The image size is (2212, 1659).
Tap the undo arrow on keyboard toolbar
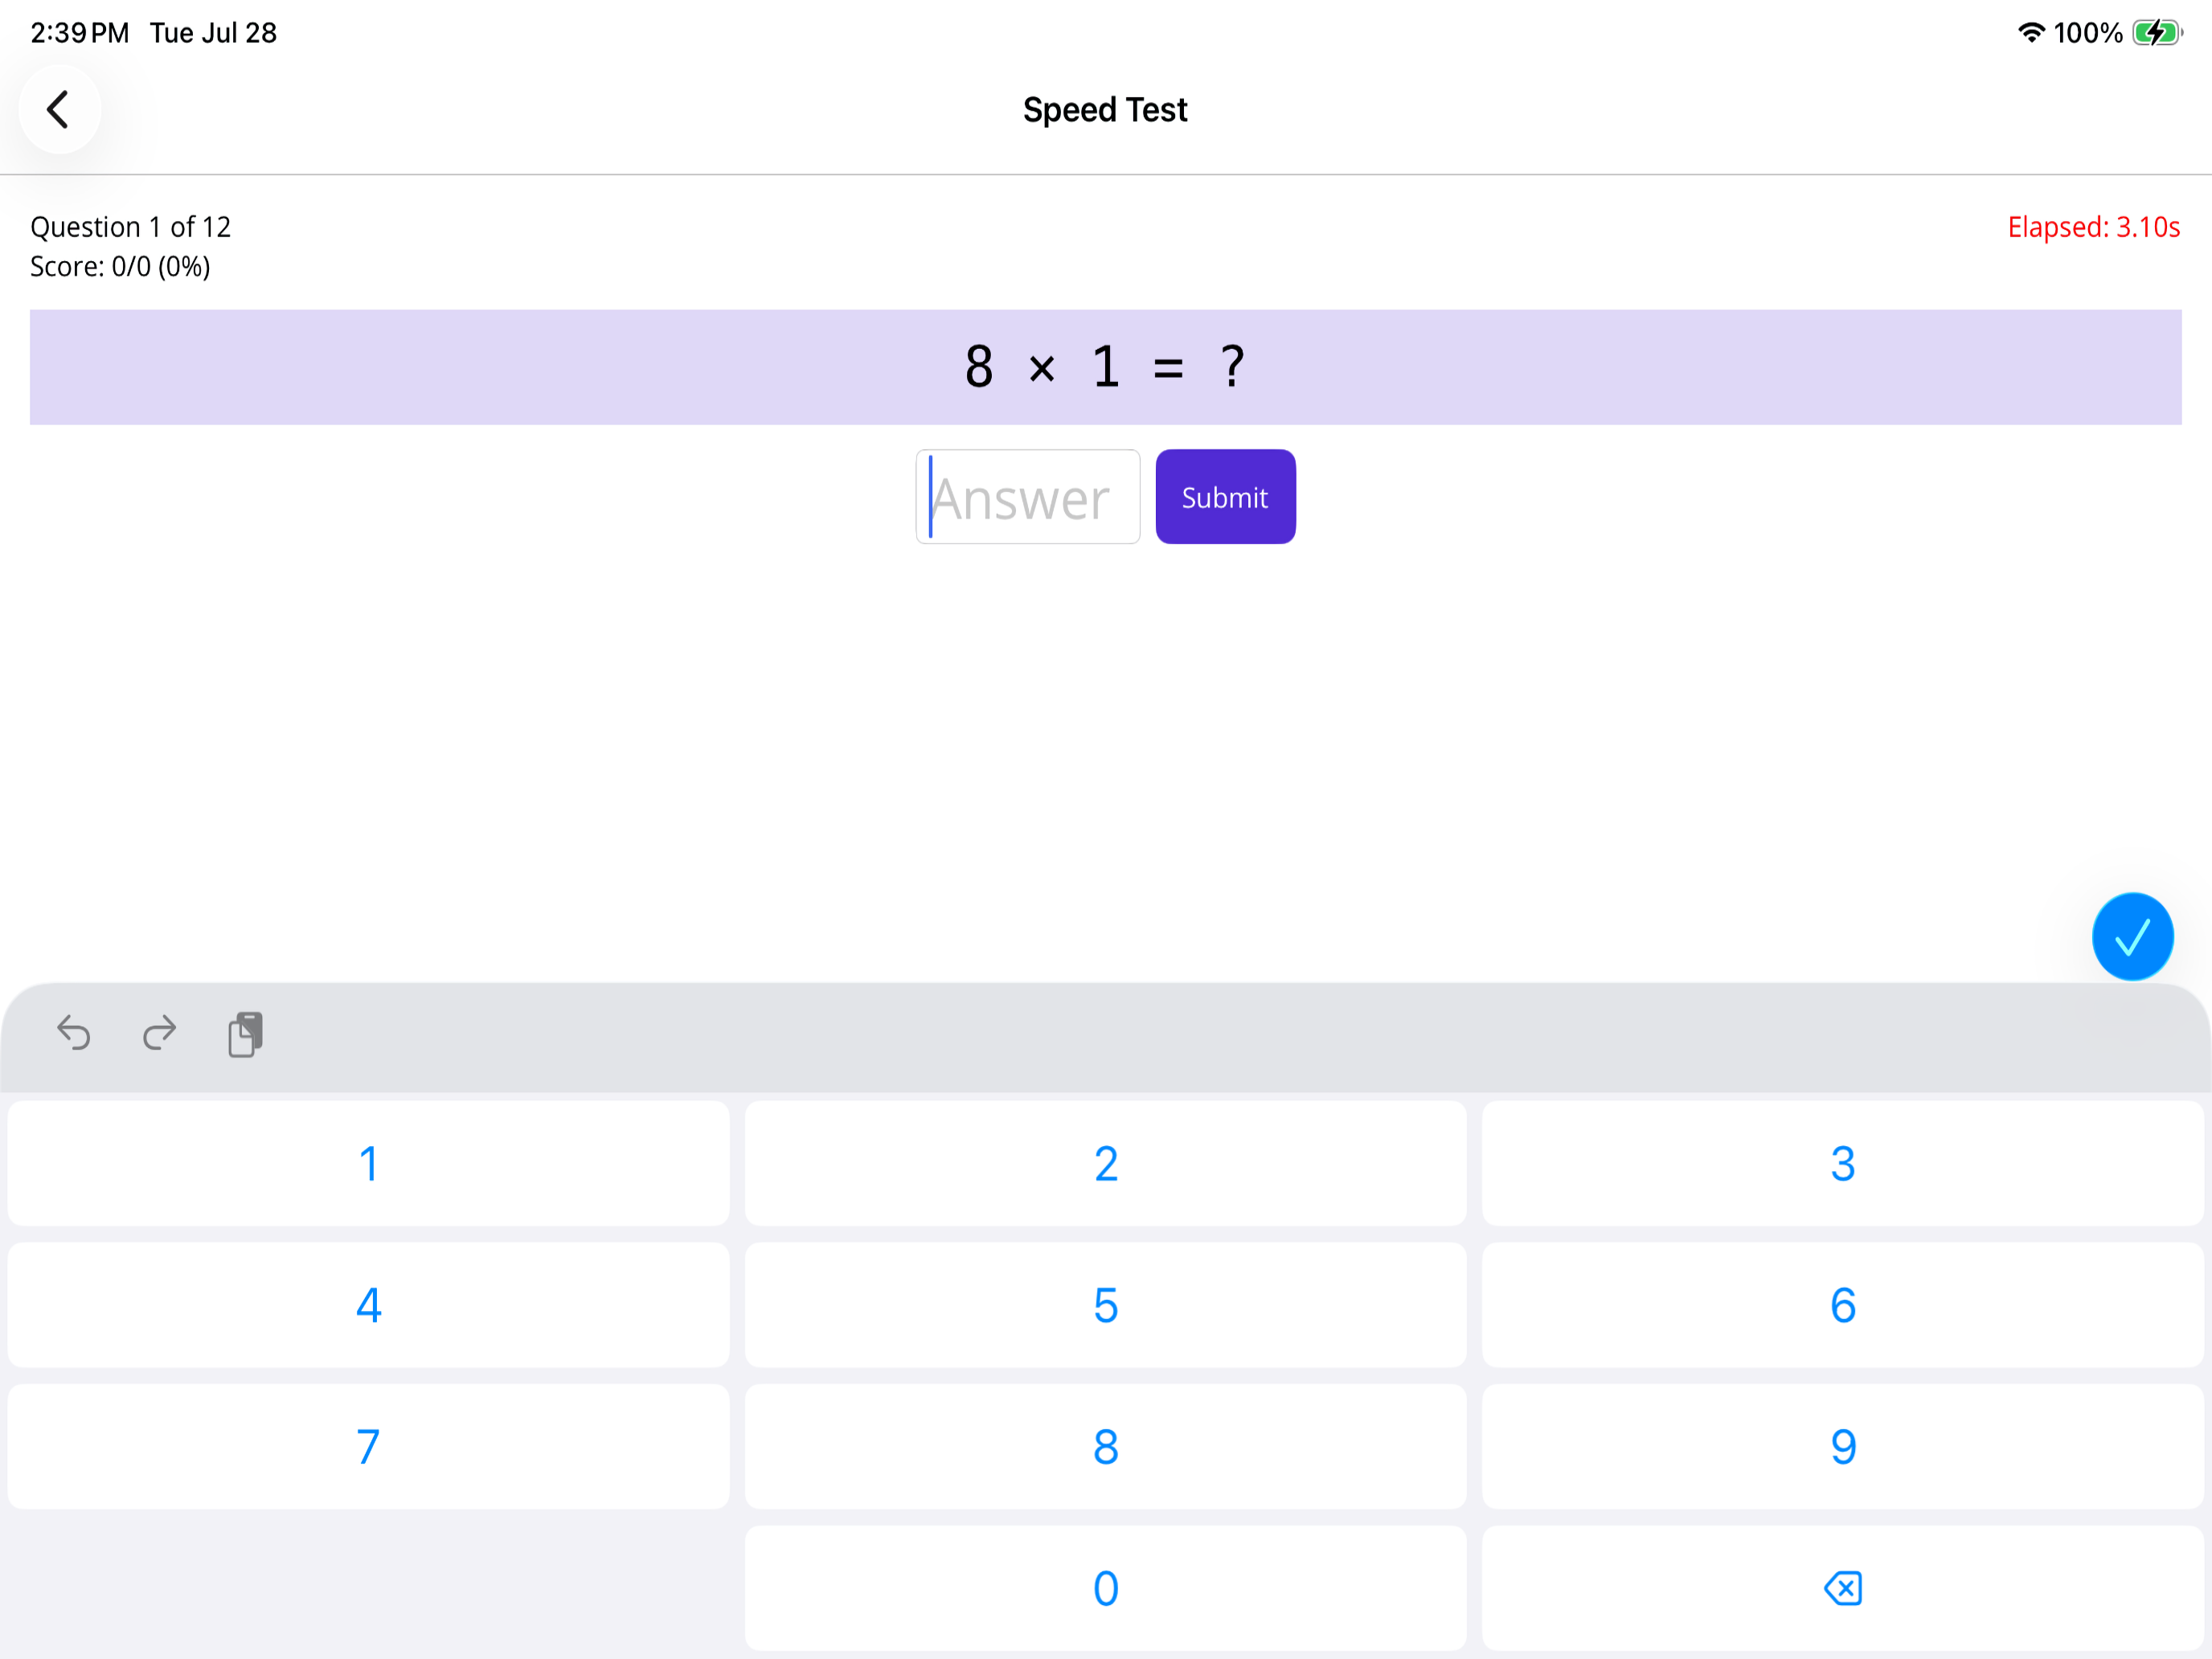[x=74, y=1033]
